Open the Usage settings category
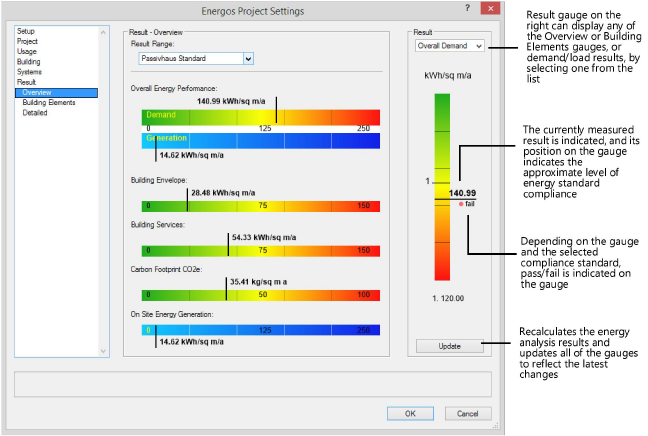The width and height of the screenshot is (648, 436). tap(27, 52)
